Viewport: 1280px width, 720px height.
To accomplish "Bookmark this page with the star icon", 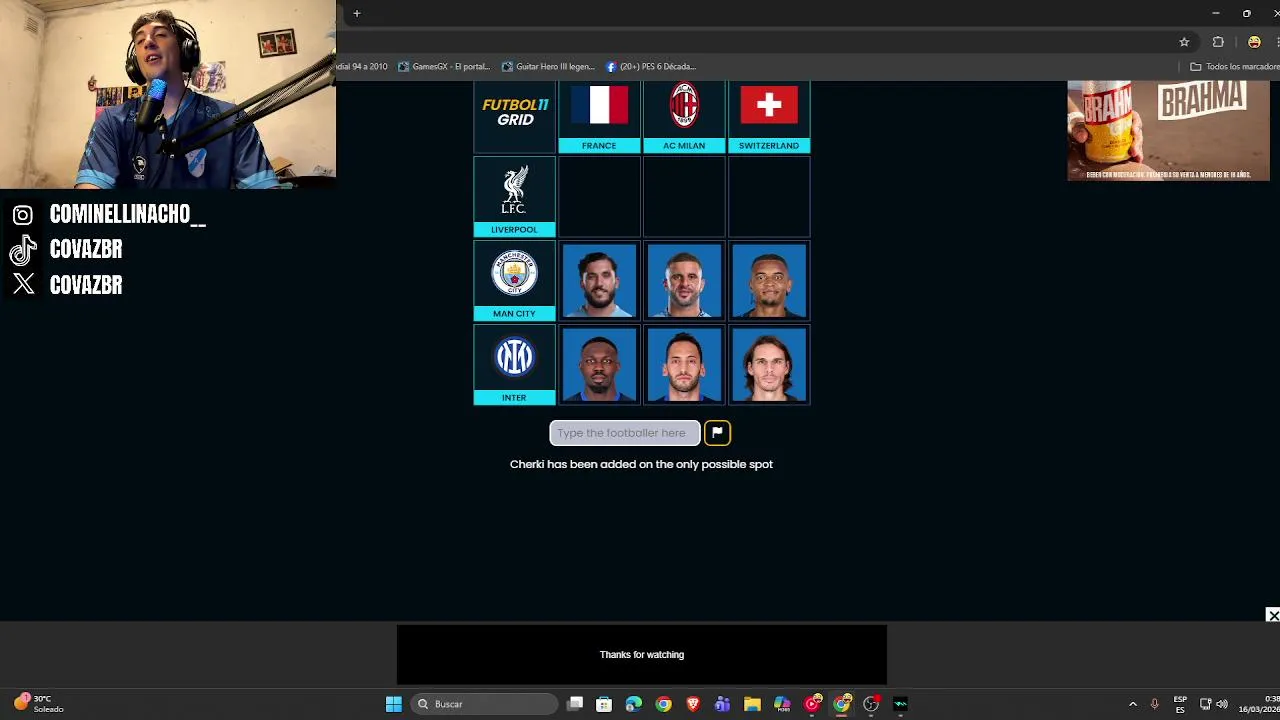I will coord(1184,42).
